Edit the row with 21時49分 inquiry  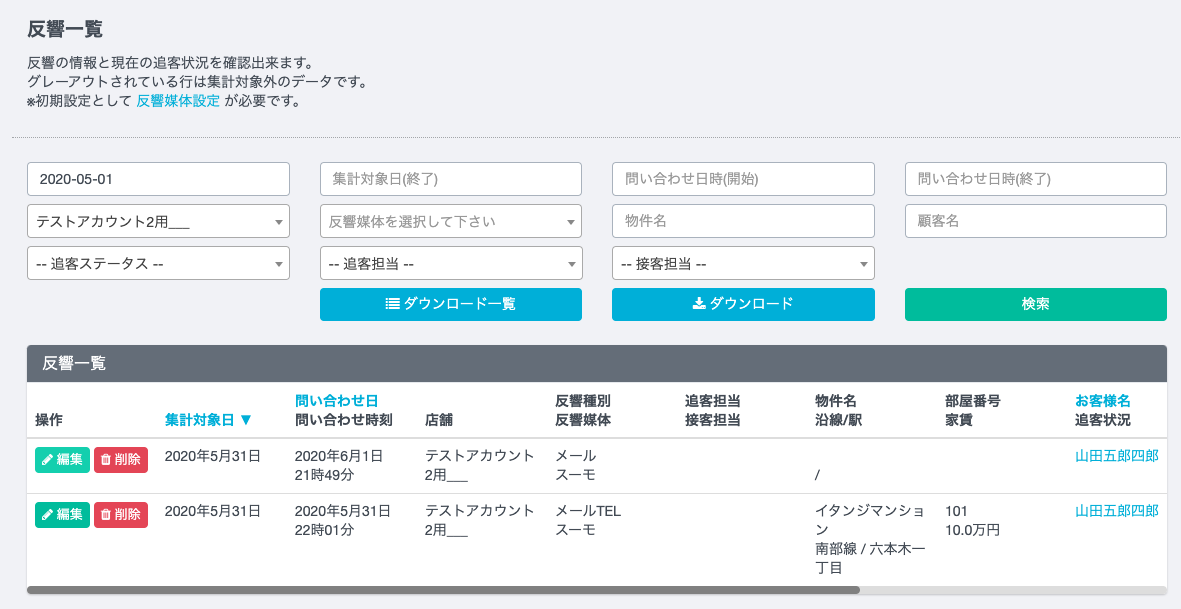[62, 460]
